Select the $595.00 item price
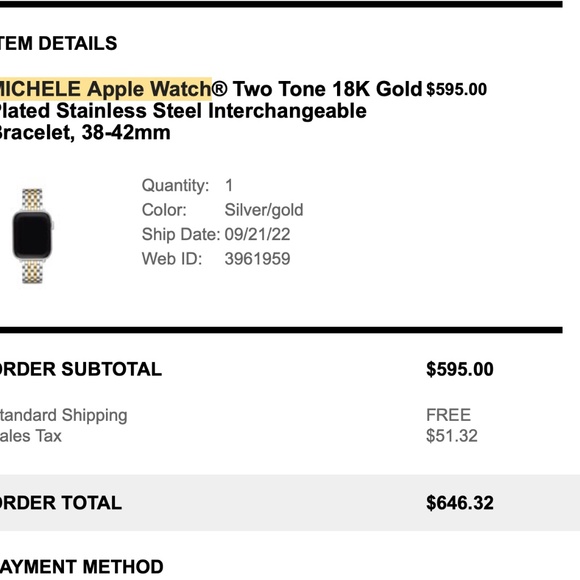Viewport: 580px width, 580px height. pos(456,90)
